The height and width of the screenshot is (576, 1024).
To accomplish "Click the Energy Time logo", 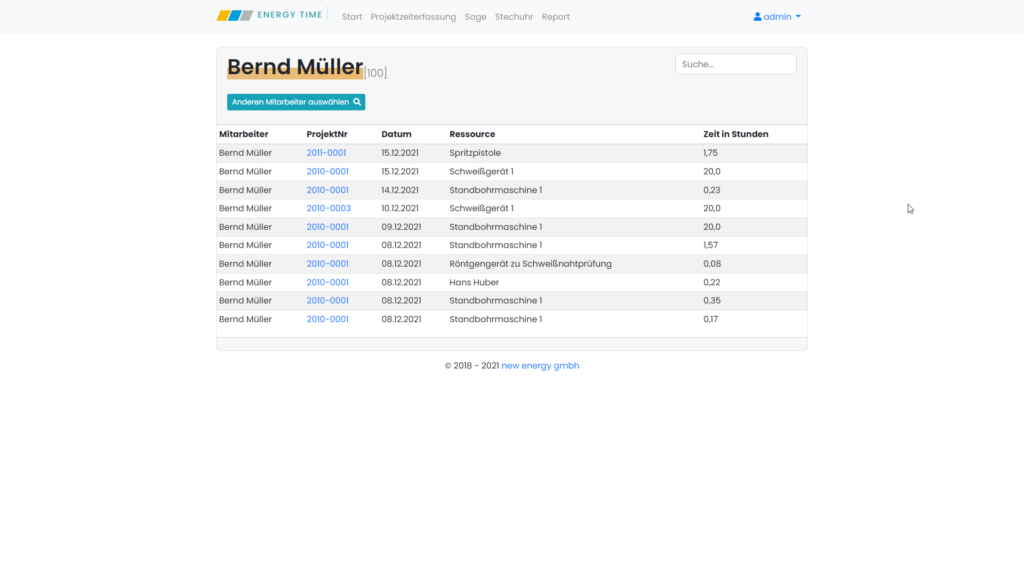I will pos(270,15).
